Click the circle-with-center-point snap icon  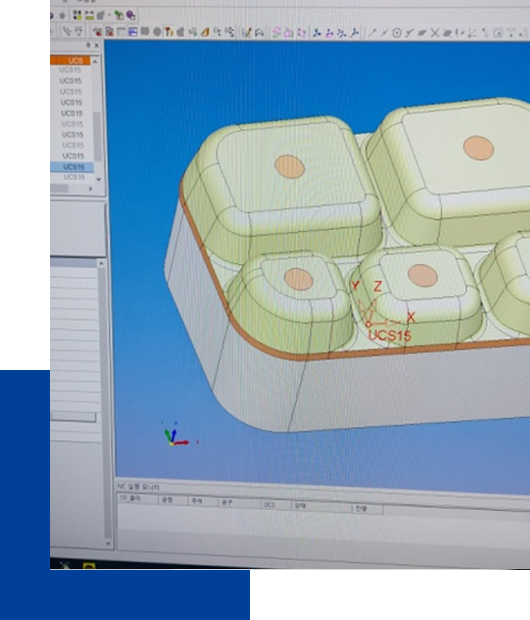pyautogui.click(x=397, y=33)
